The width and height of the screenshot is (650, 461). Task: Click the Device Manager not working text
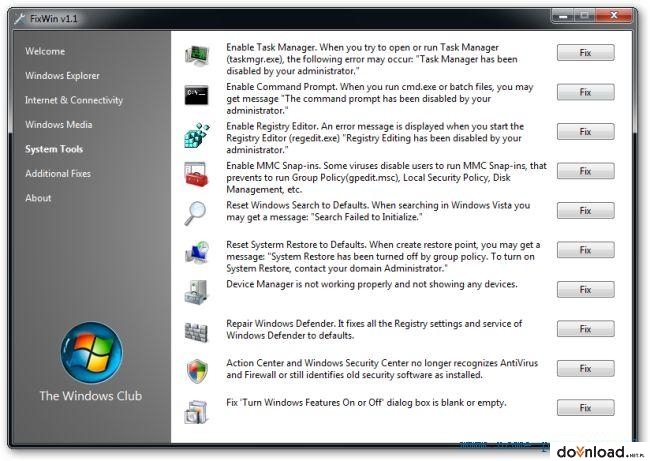(372, 284)
